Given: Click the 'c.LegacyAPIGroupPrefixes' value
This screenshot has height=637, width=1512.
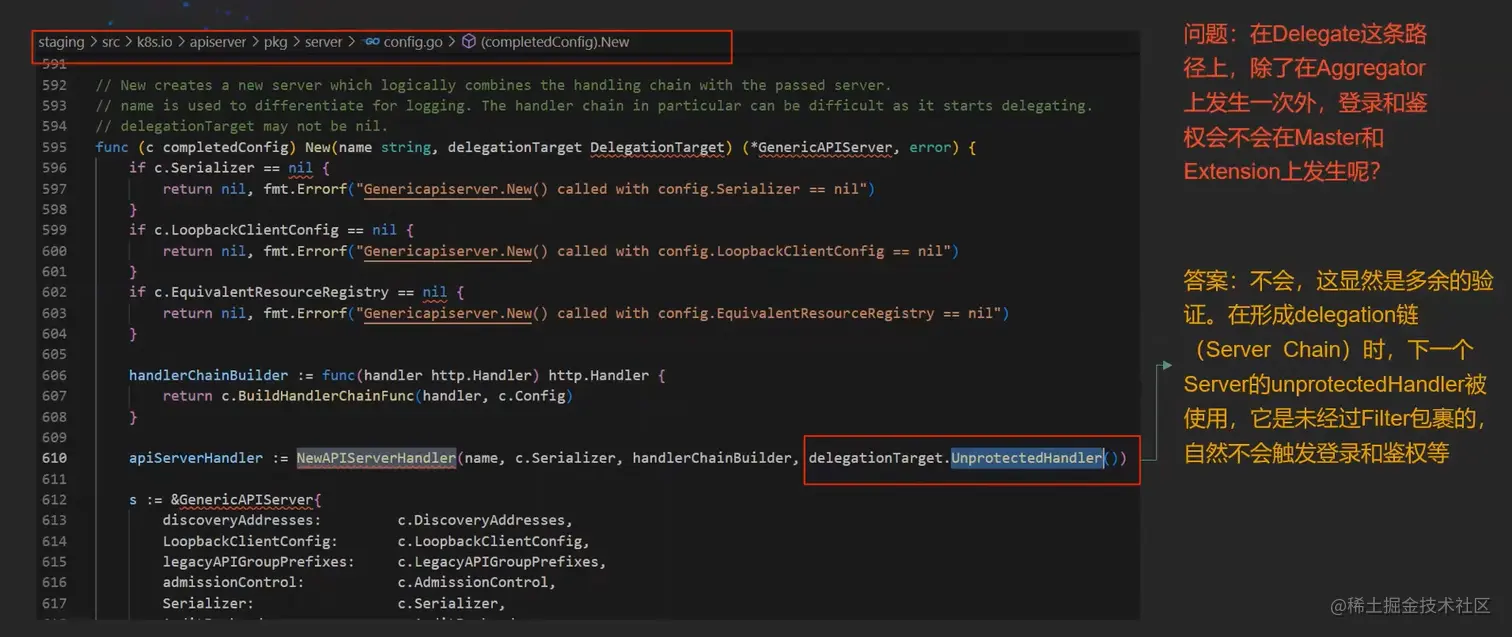Looking at the screenshot, I should 498,562.
